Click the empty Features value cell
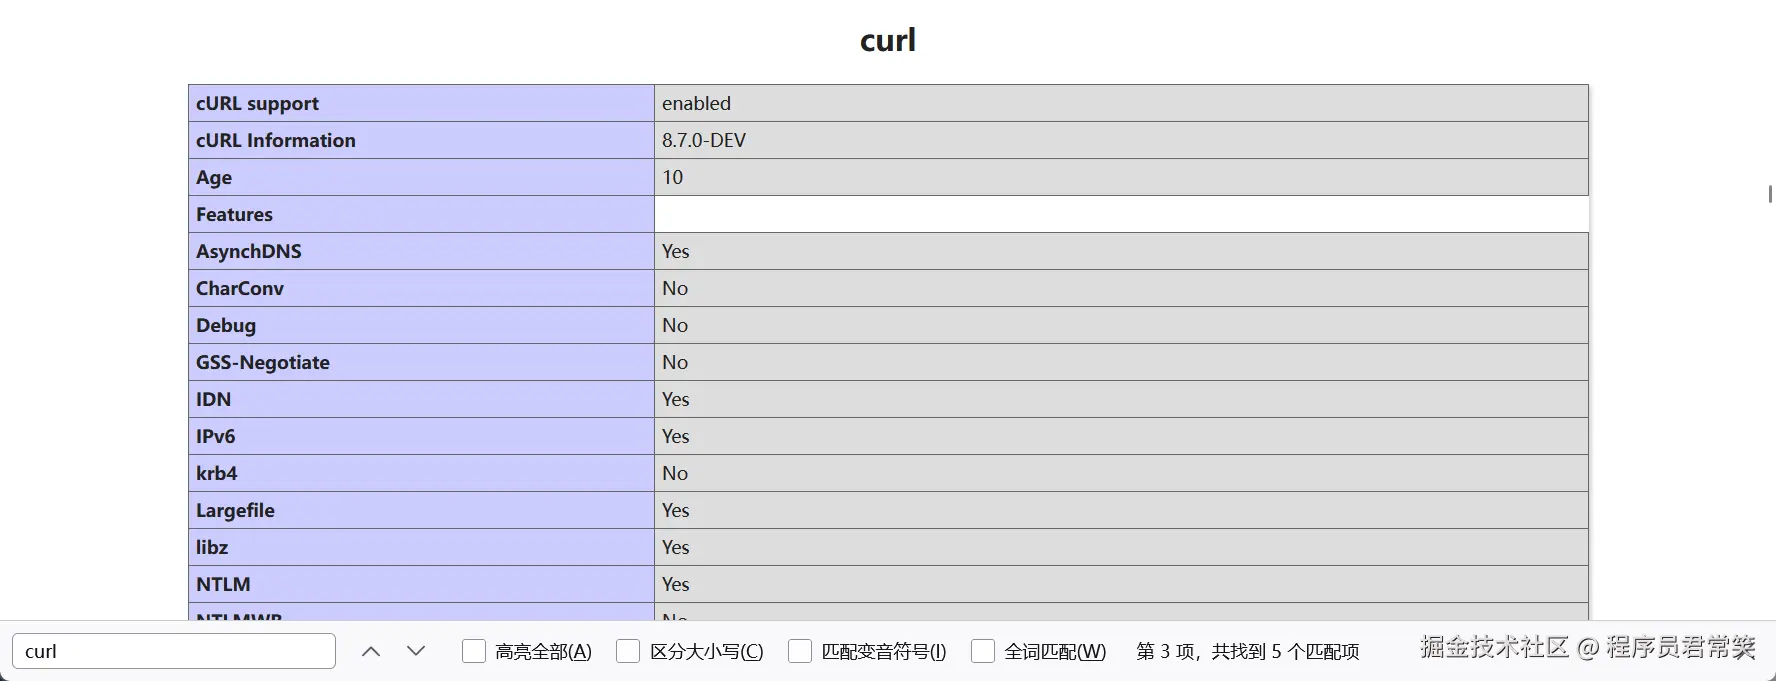The image size is (1776, 681). (x=1121, y=214)
